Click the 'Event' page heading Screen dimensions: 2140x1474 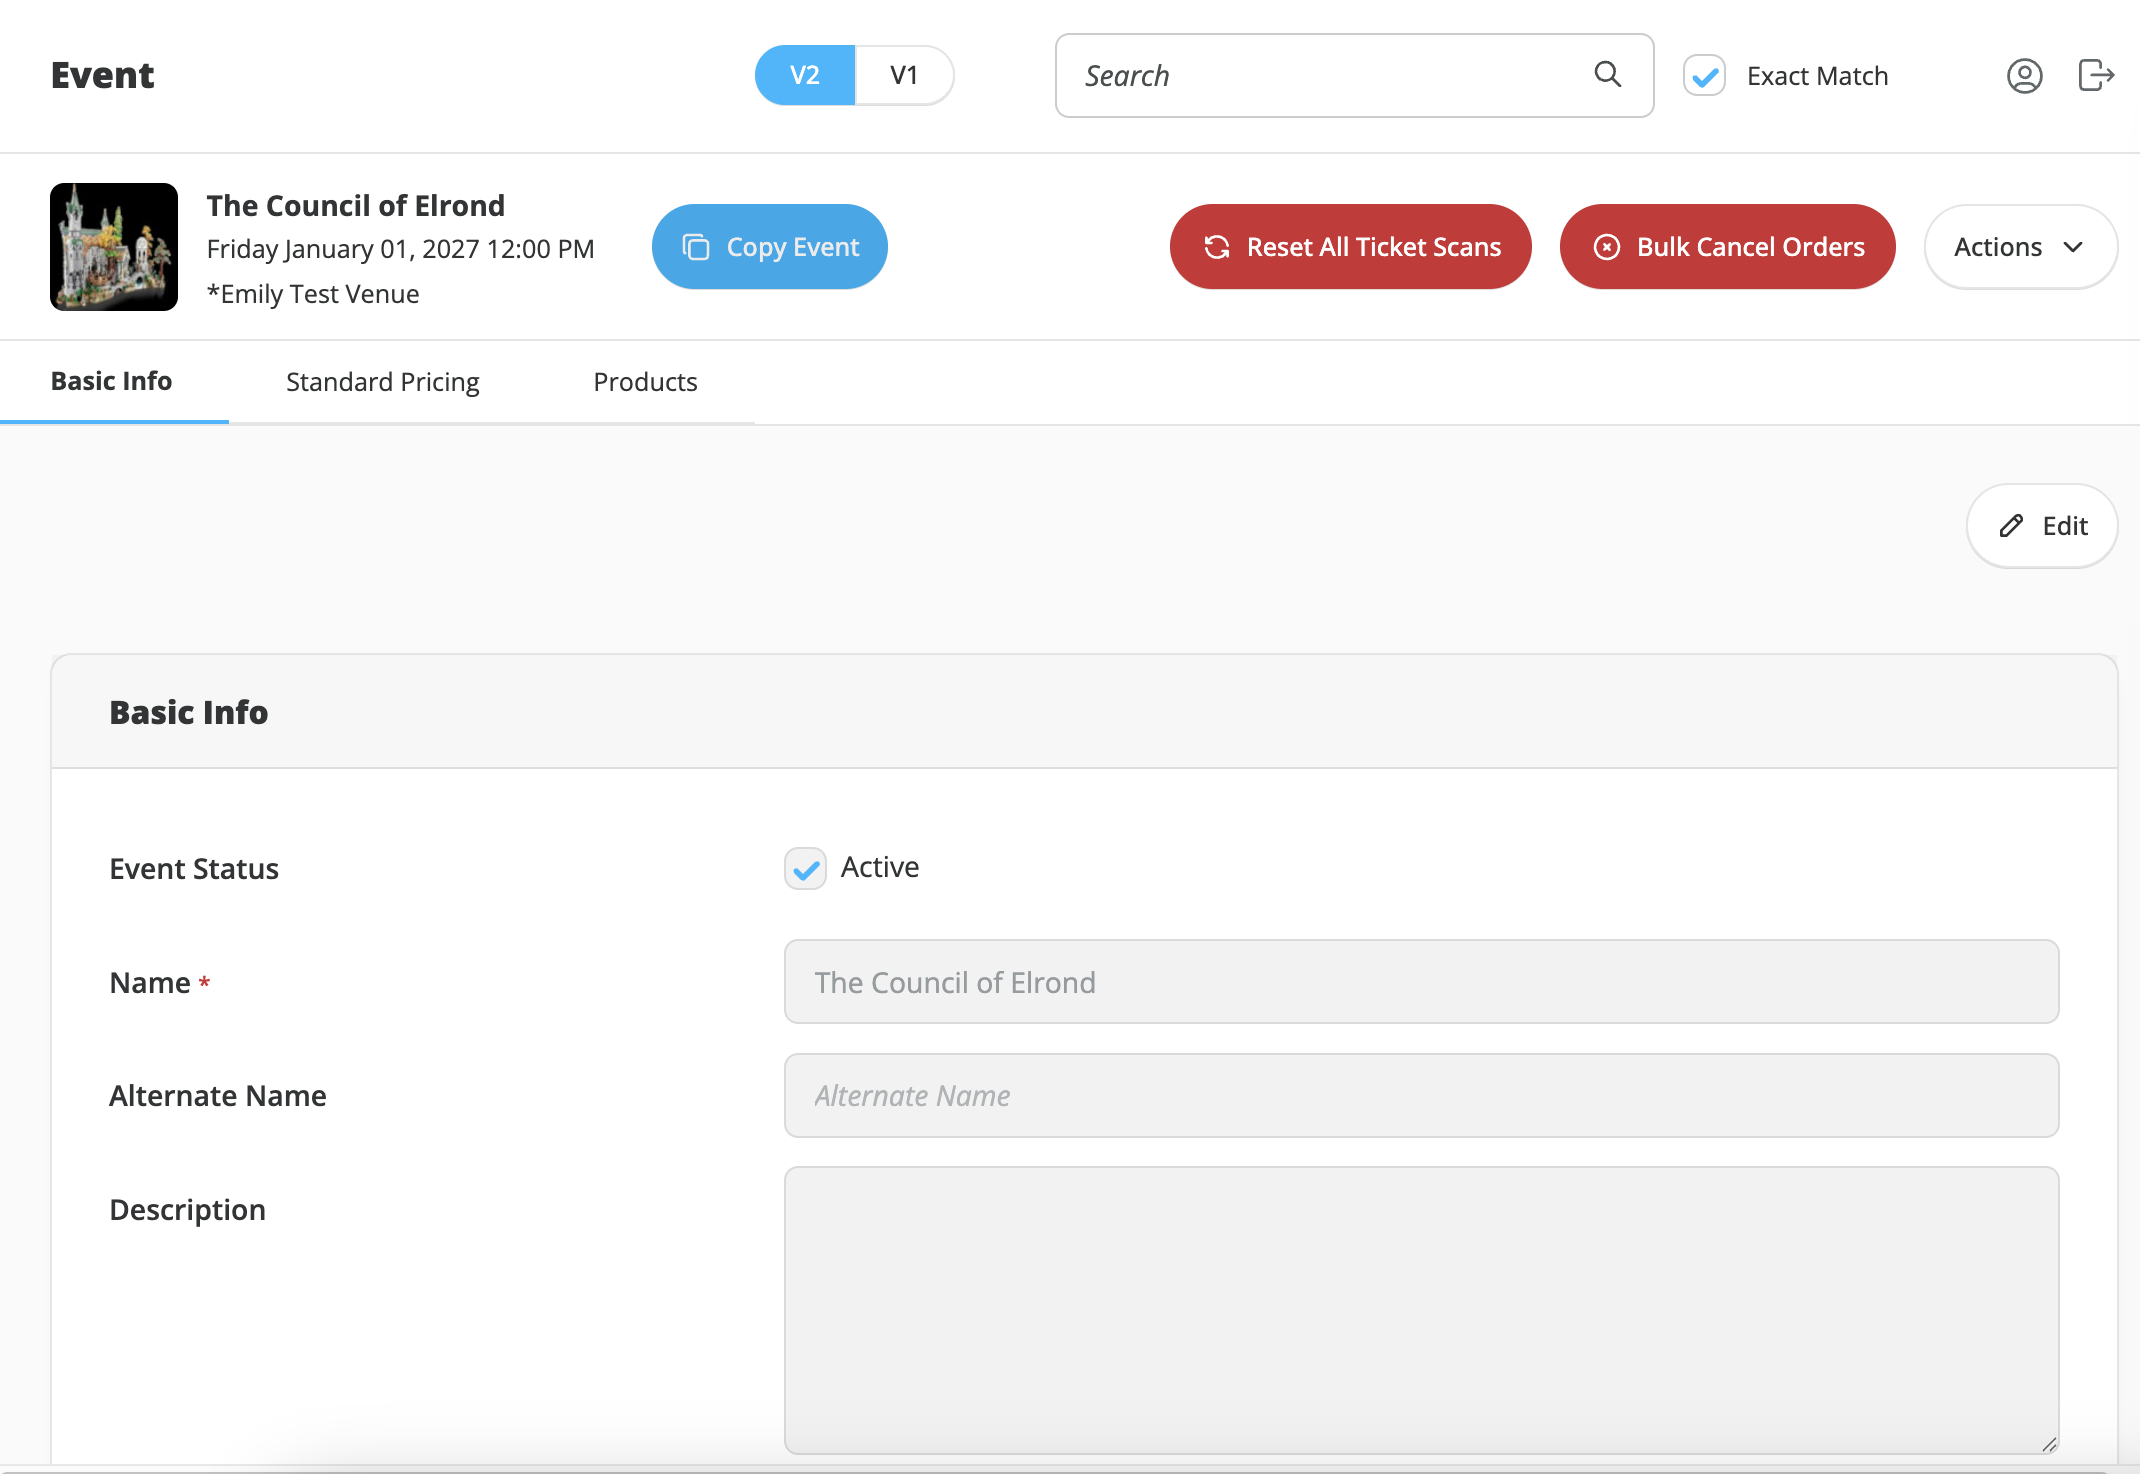point(102,76)
